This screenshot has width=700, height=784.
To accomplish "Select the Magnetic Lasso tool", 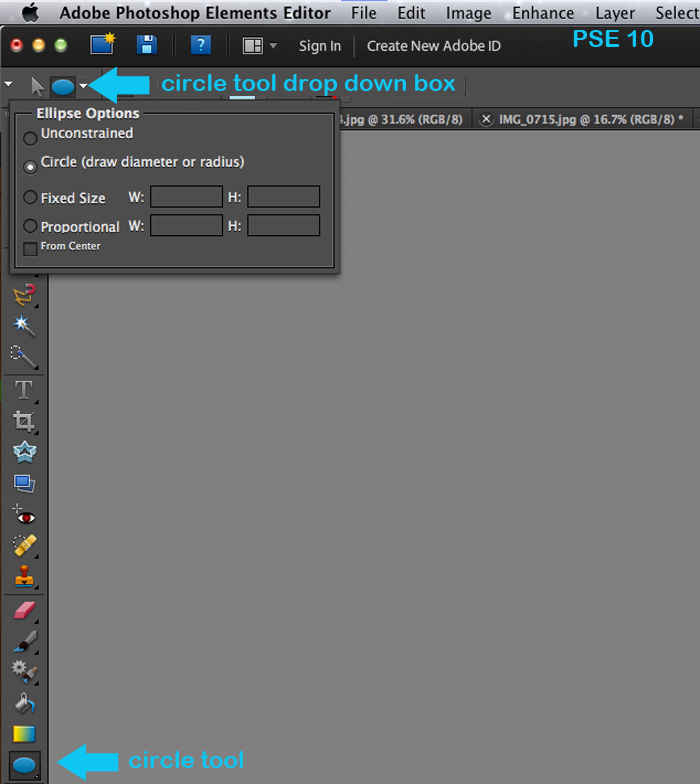I will tap(24, 294).
